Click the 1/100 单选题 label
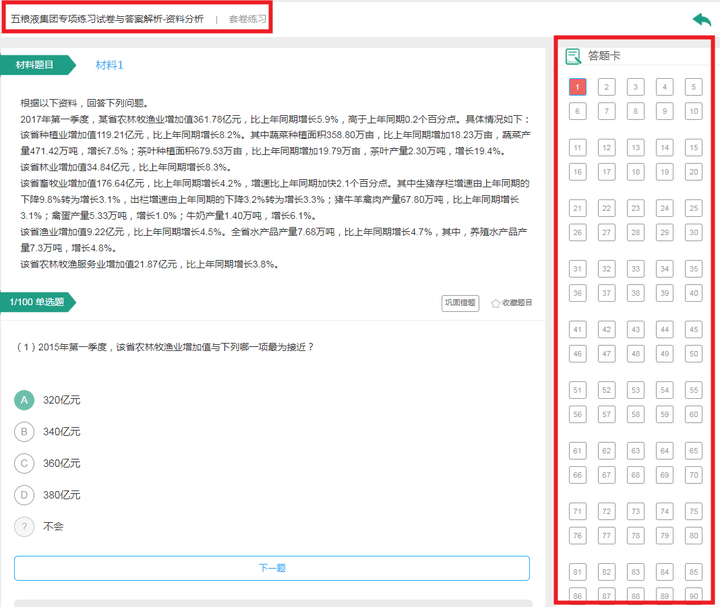This screenshot has height=607, width=720. (x=37, y=302)
